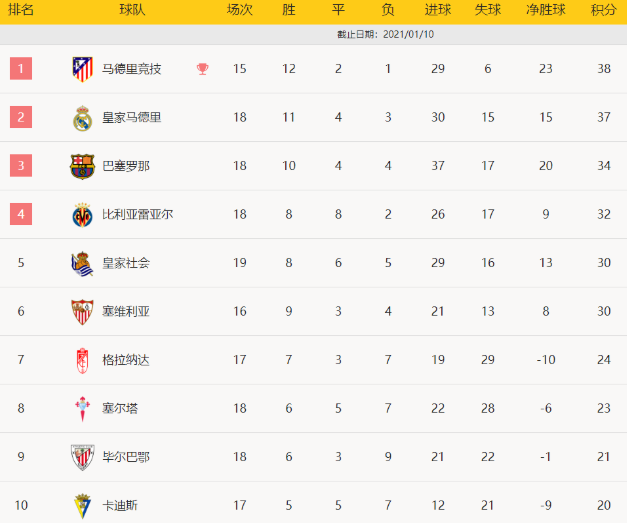Viewport: 627px width, 523px height.
Task: Click the Cádiz club crest
Action: (x=82, y=505)
